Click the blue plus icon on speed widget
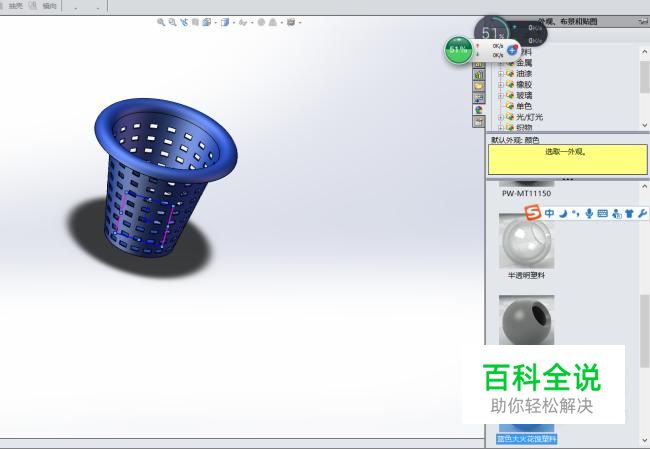The image size is (650, 449). [512, 50]
